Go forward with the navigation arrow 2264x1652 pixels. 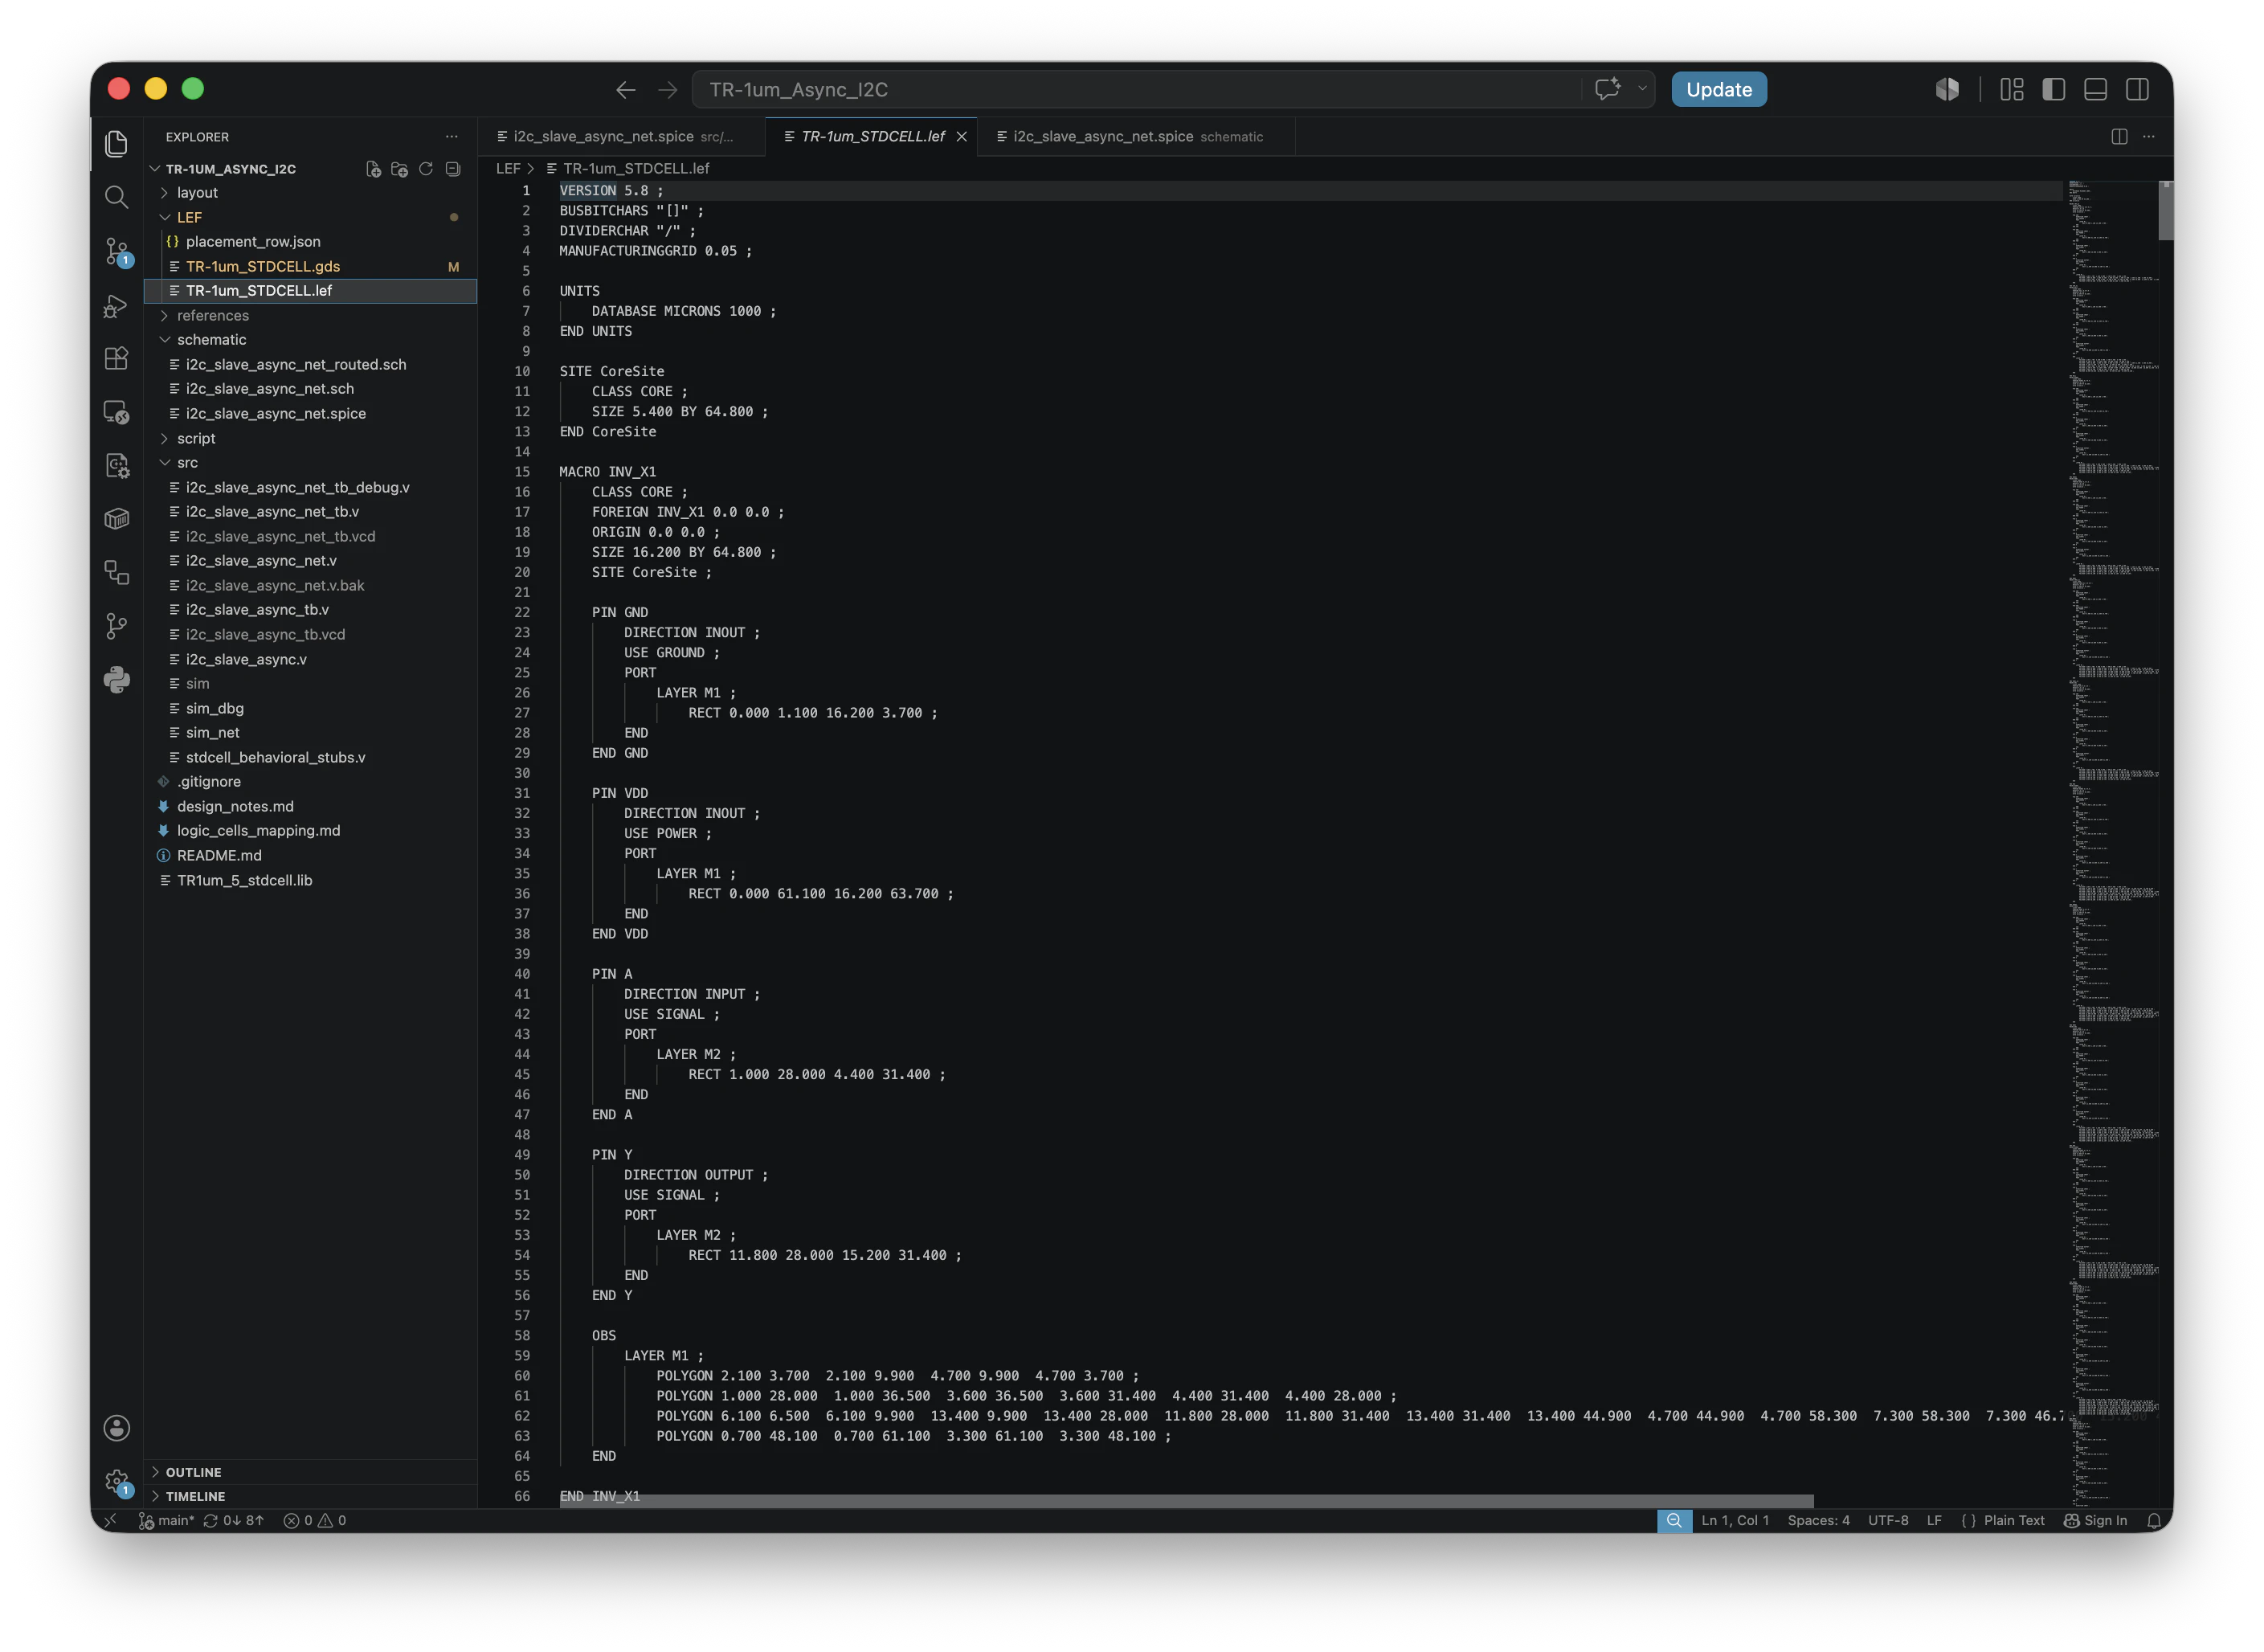pos(668,90)
